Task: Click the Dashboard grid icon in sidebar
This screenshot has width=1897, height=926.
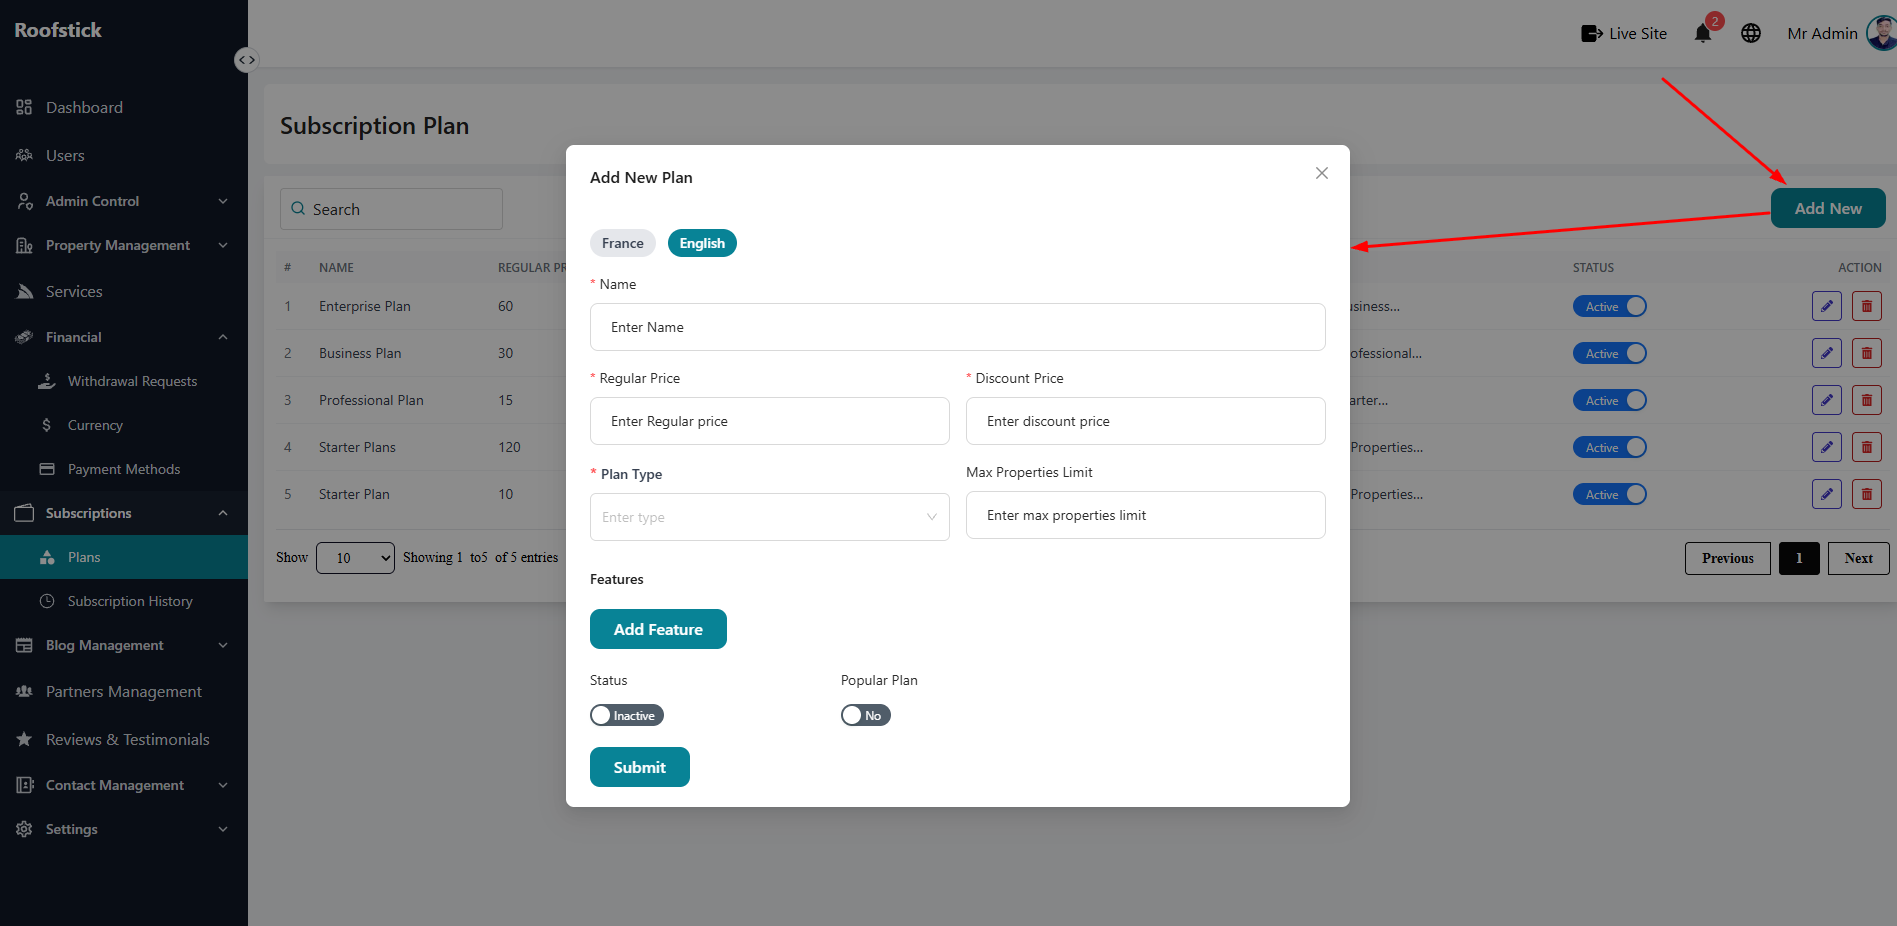Action: (x=24, y=107)
